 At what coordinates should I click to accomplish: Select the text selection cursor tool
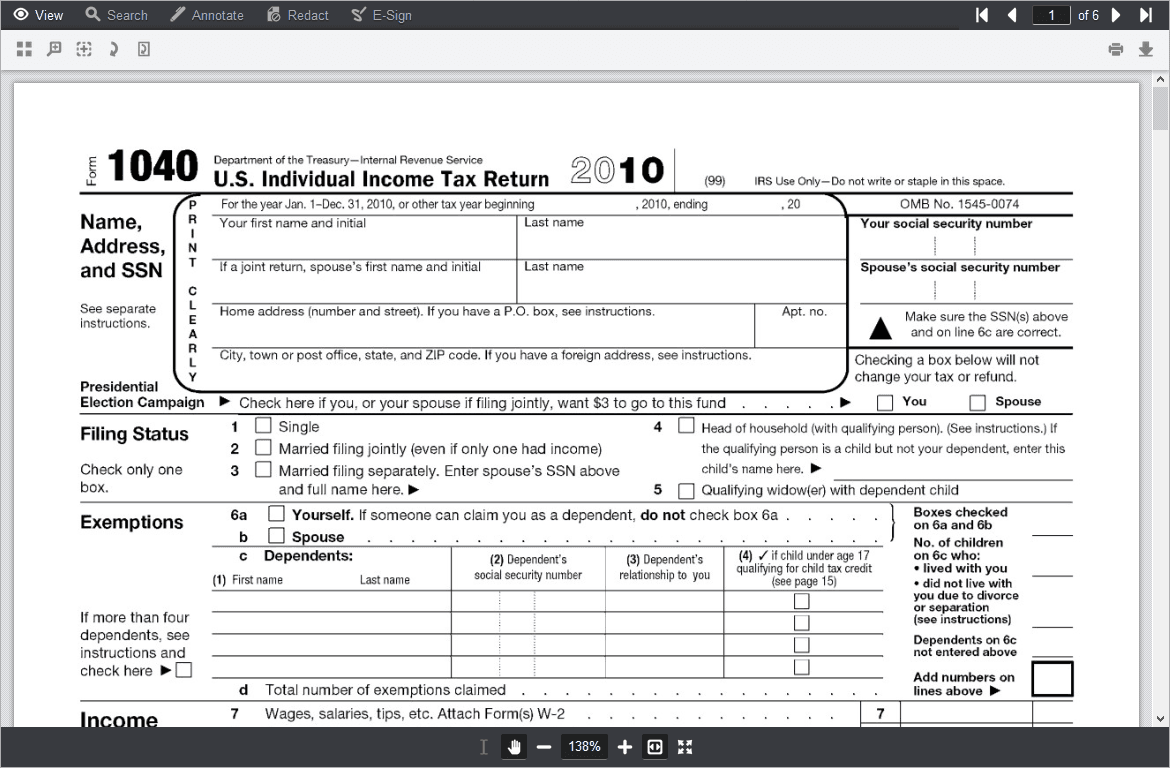(x=484, y=746)
